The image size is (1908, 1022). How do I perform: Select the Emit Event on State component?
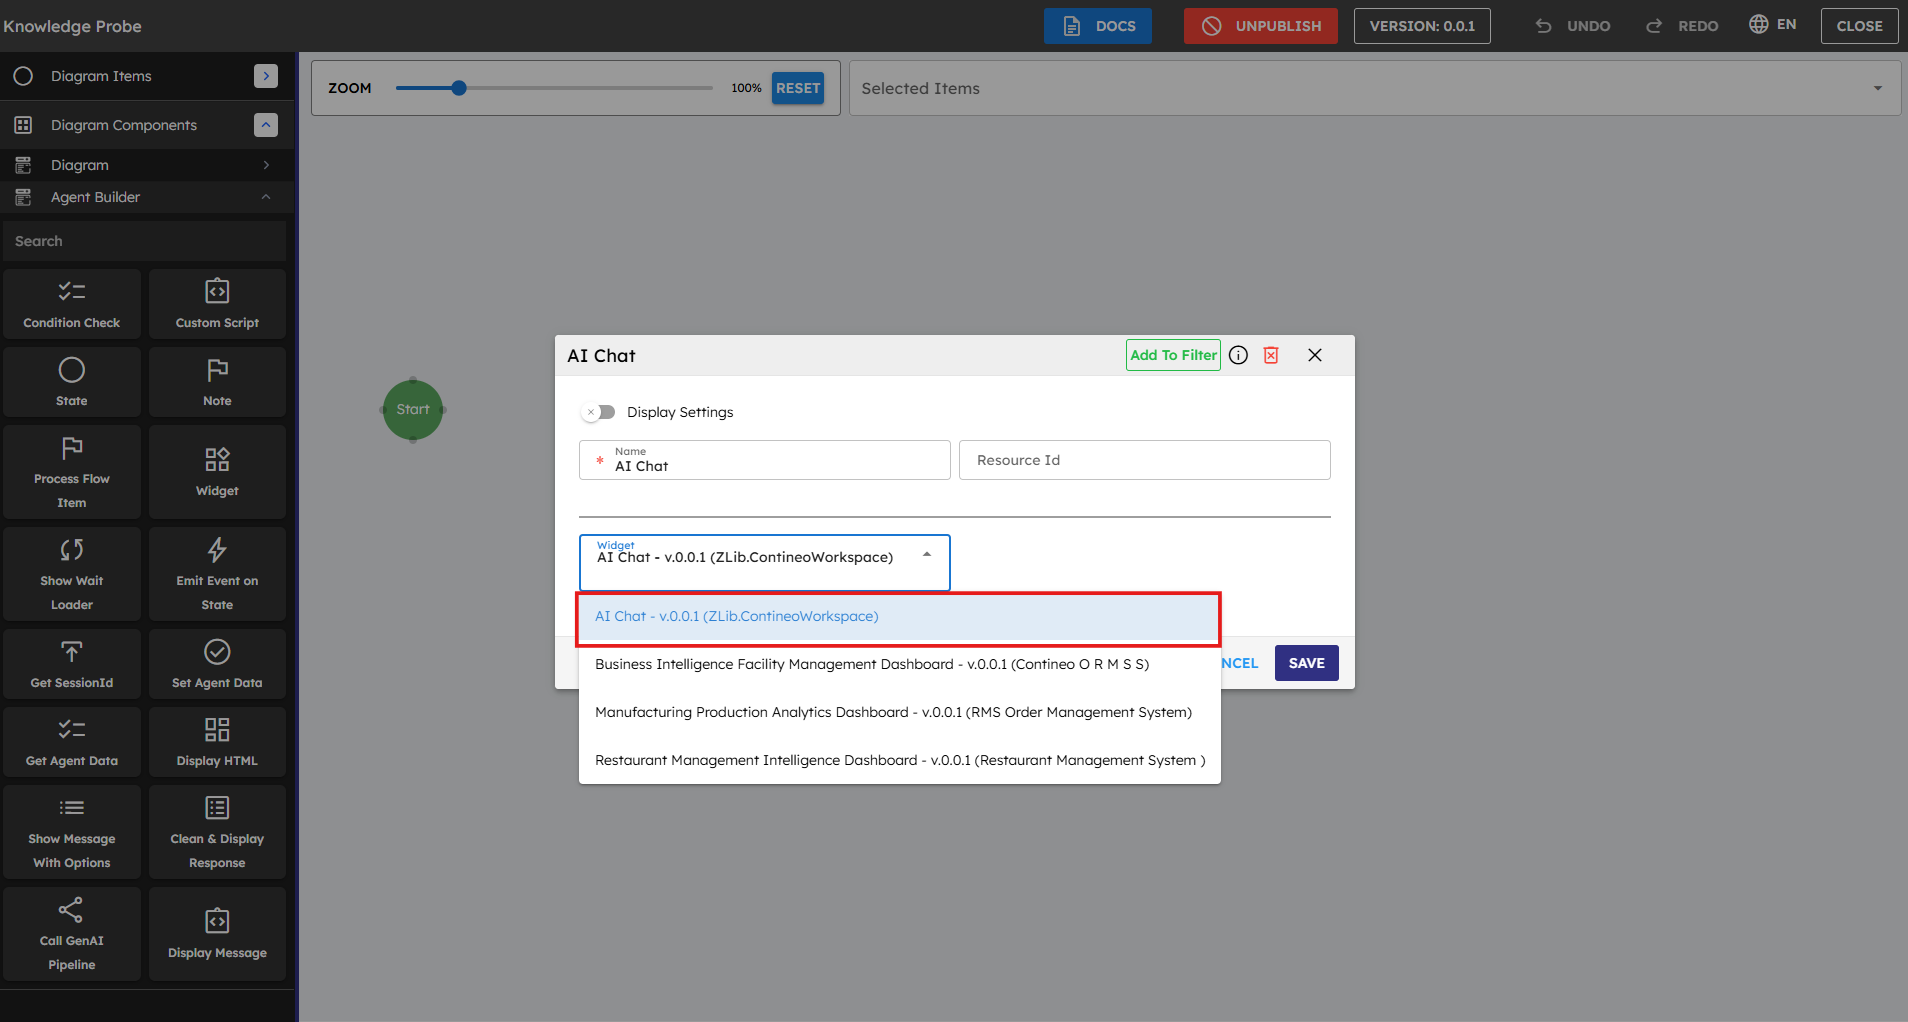tap(217, 574)
